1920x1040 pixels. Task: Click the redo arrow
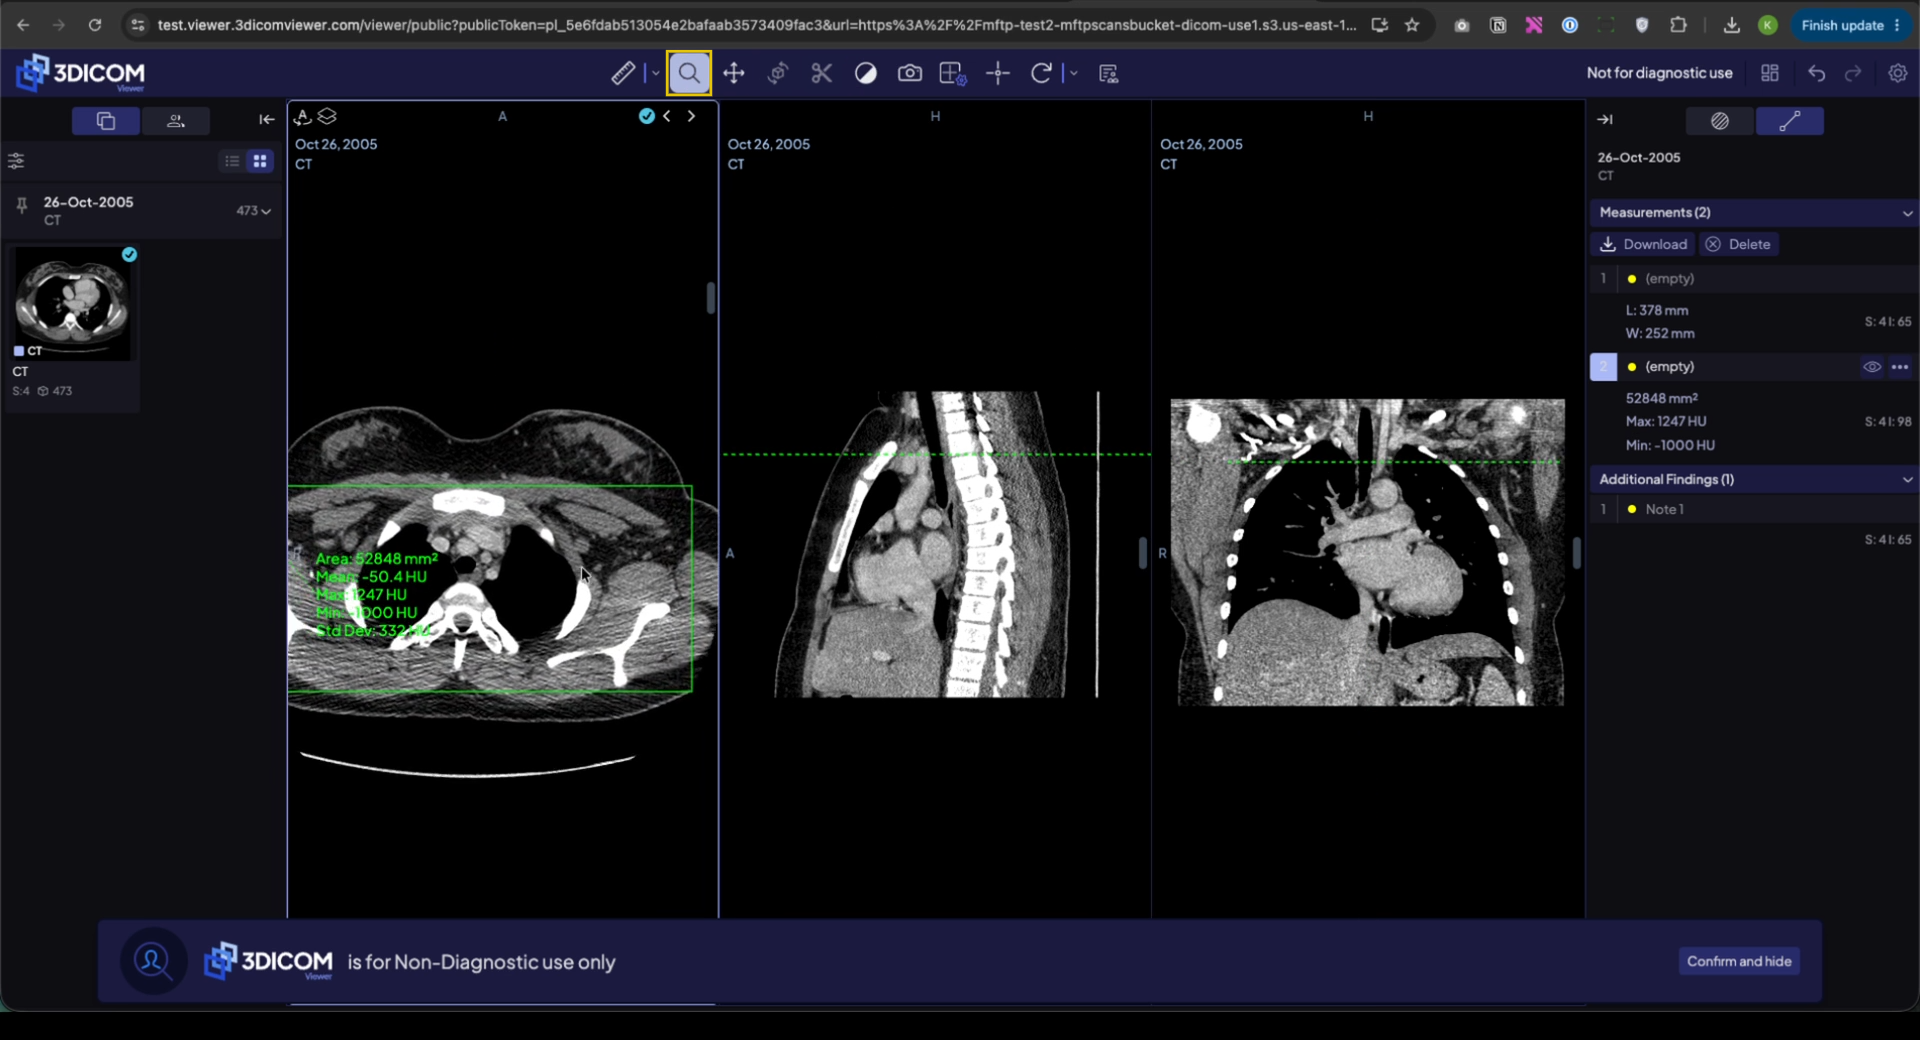coord(1853,73)
